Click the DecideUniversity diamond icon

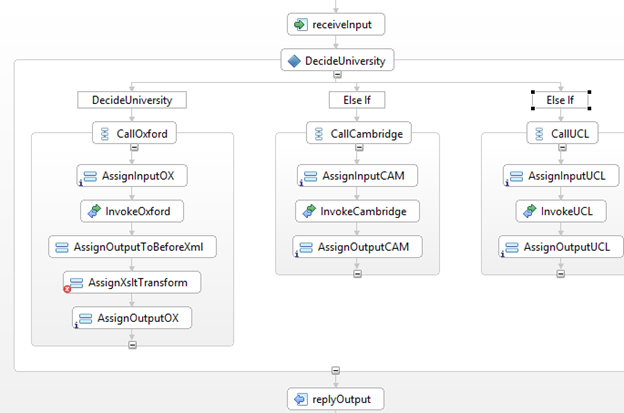293,61
